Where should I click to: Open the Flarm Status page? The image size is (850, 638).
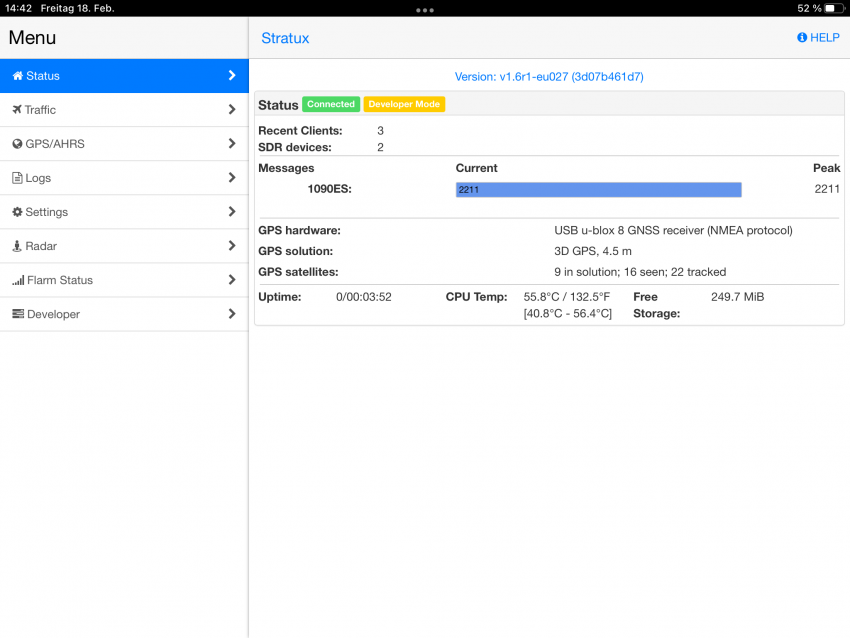(124, 280)
